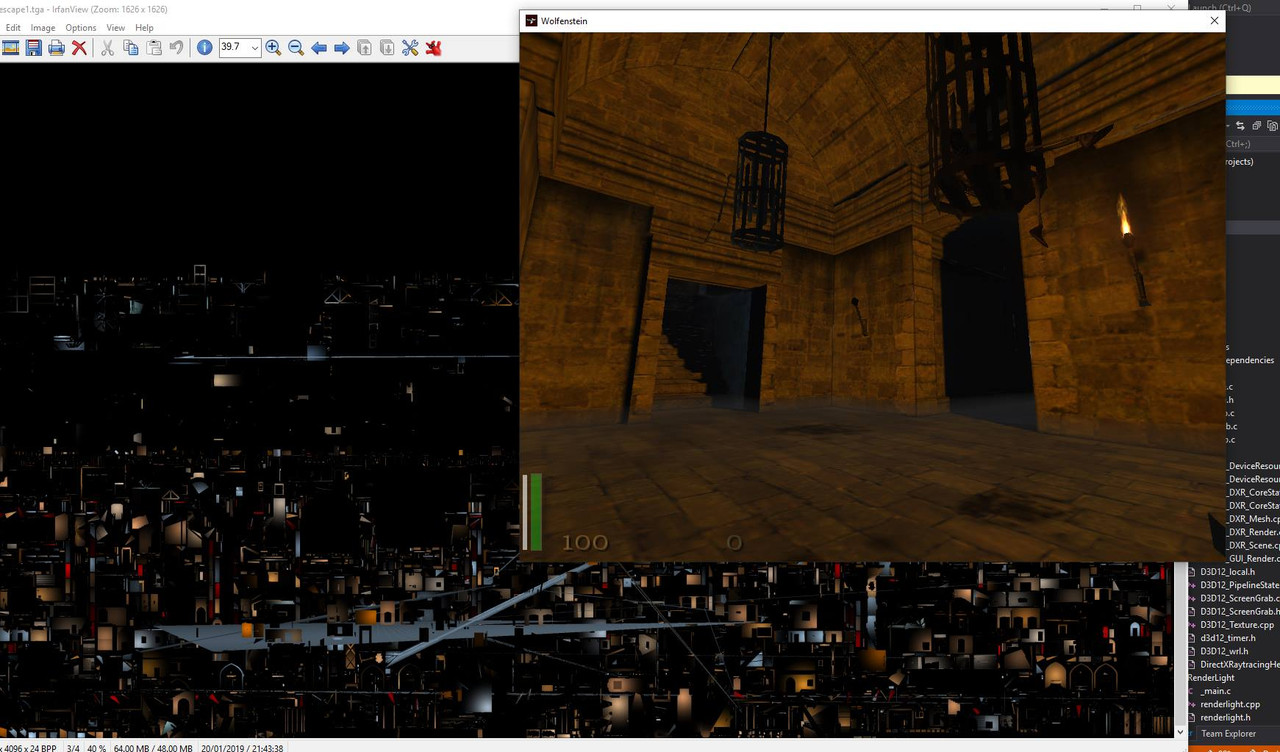
Task: Select the _DXR_Scene file in Solution Explorer
Action: point(1253,546)
